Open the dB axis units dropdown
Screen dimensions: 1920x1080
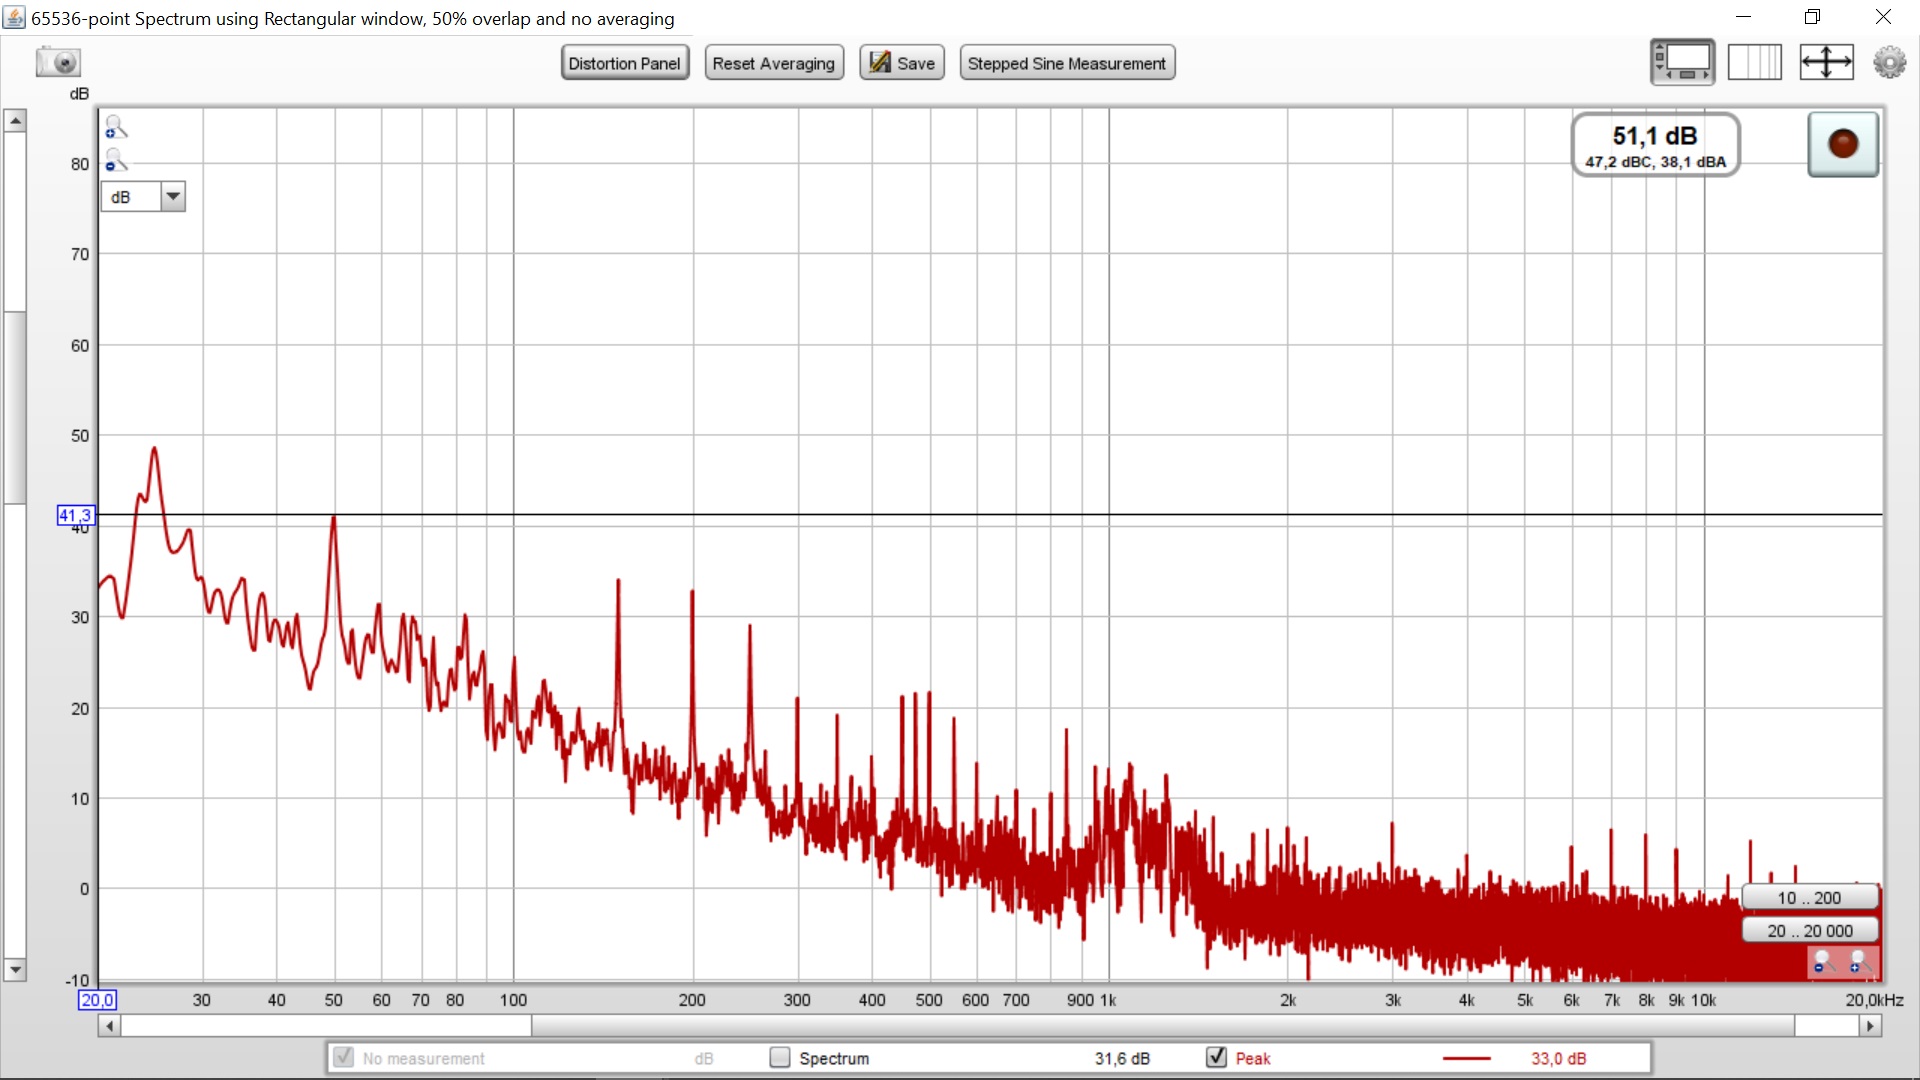(x=173, y=197)
